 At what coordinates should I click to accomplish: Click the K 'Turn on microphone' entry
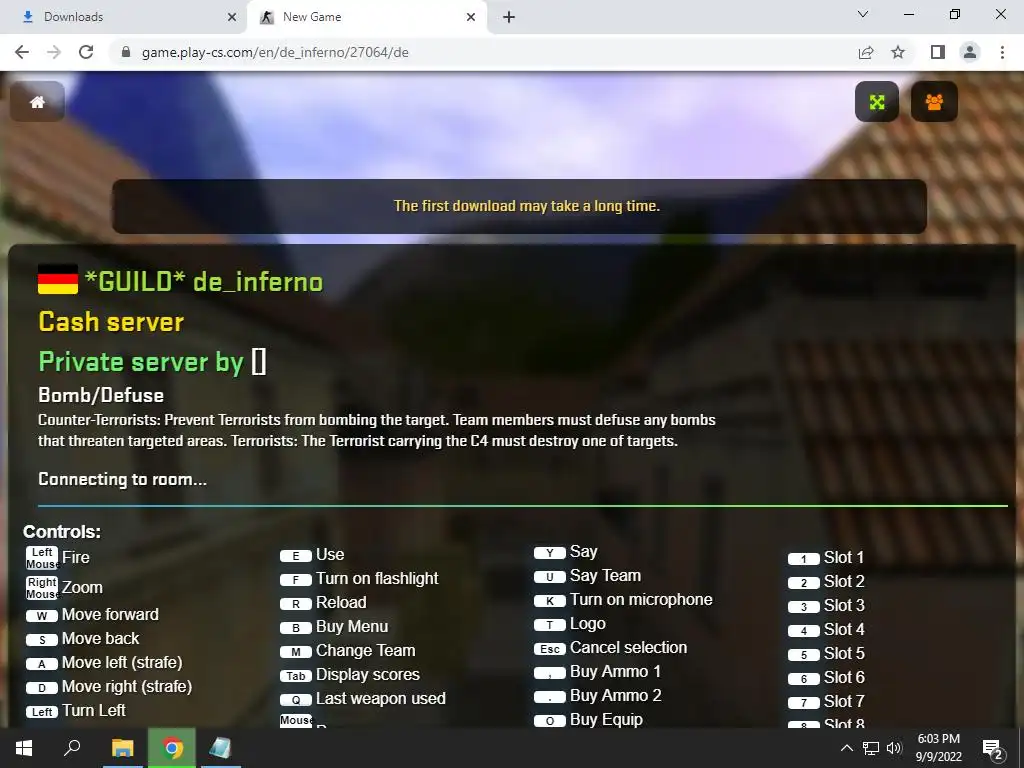[623, 600]
